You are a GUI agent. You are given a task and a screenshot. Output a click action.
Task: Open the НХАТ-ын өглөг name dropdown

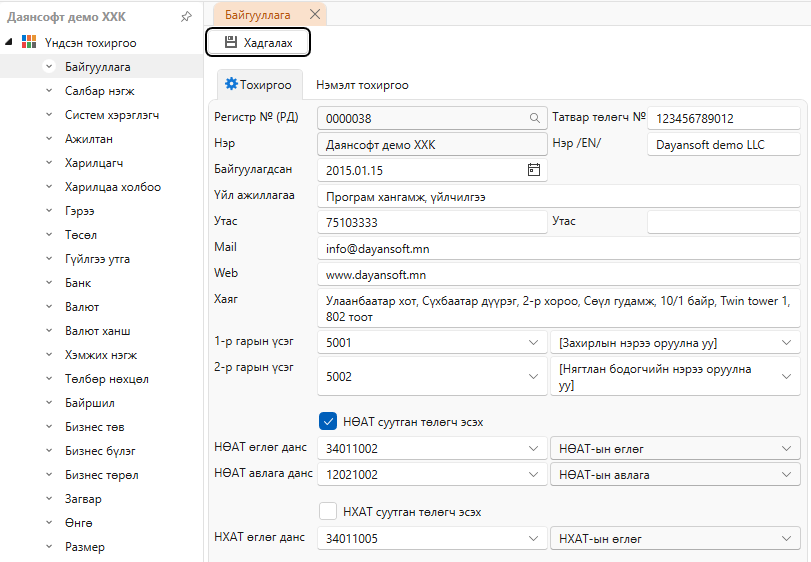[x=786, y=538]
